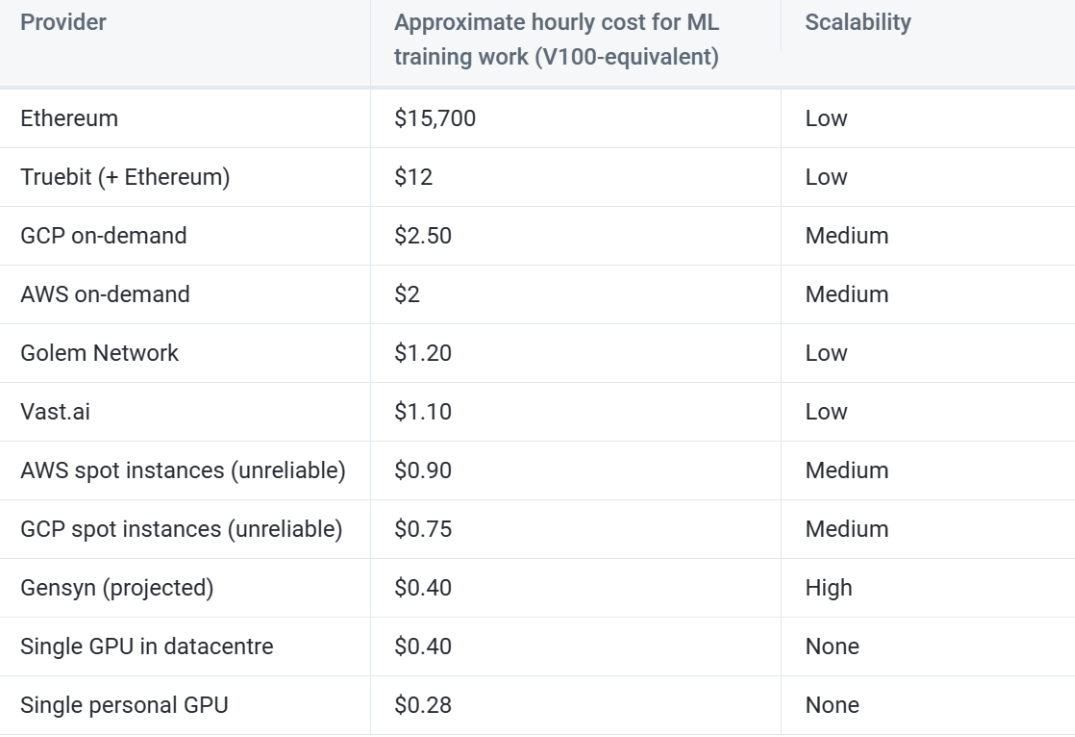Click AWS spot instances (unreliable) cell
Image resolution: width=1075 pixels, height=737 pixels.
tap(182, 470)
